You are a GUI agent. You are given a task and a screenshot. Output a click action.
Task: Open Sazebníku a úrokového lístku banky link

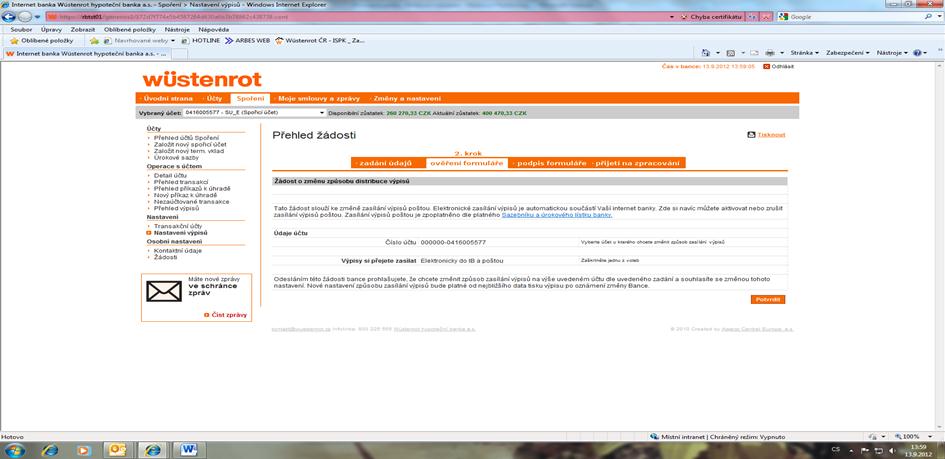pyautogui.click(x=557, y=215)
